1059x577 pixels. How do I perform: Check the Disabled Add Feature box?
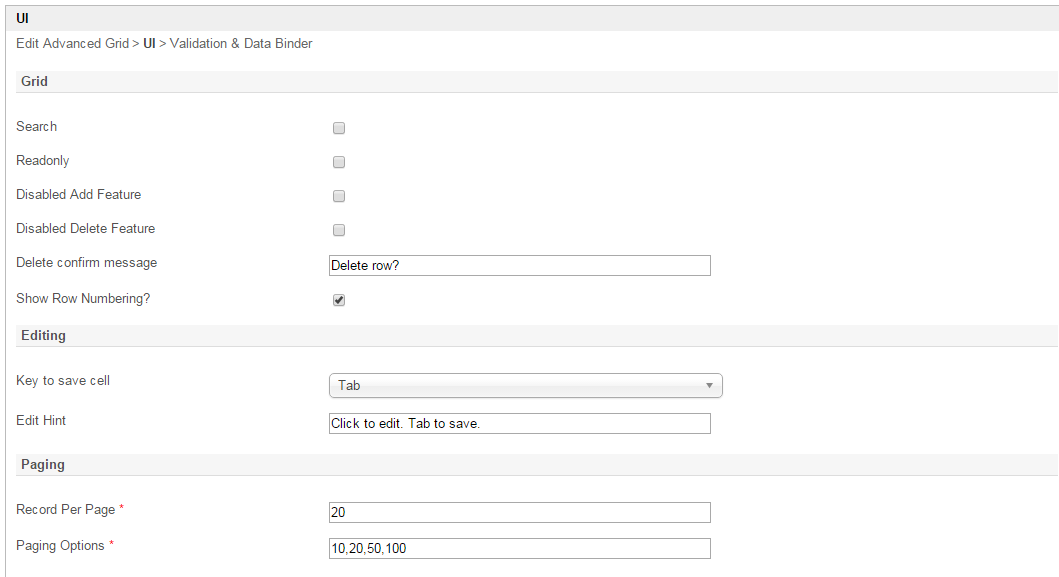(339, 196)
